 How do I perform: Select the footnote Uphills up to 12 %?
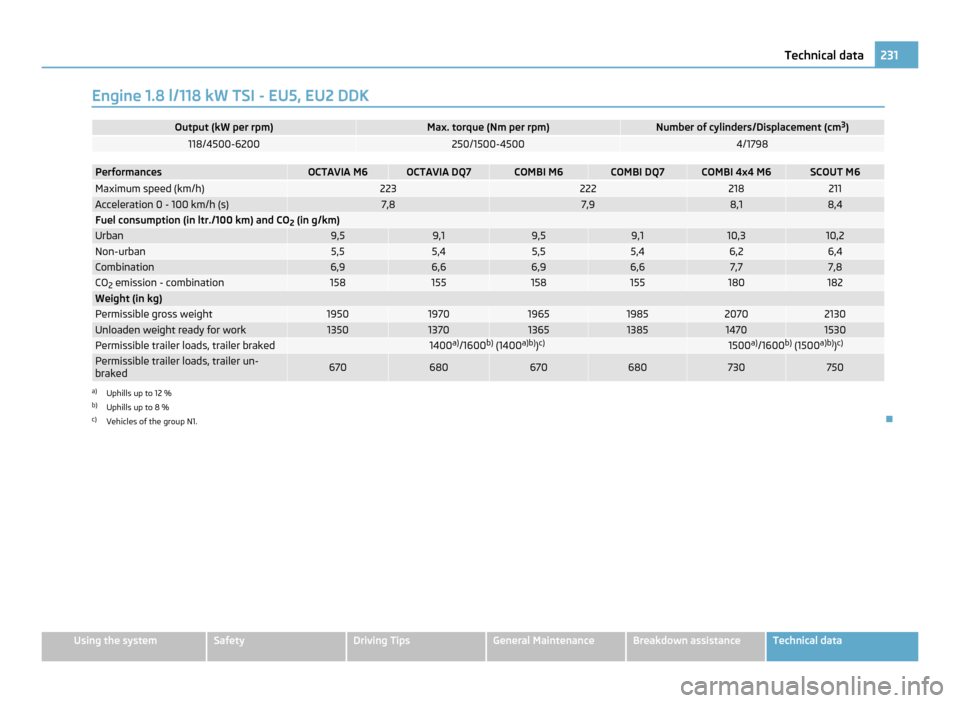tap(139, 393)
